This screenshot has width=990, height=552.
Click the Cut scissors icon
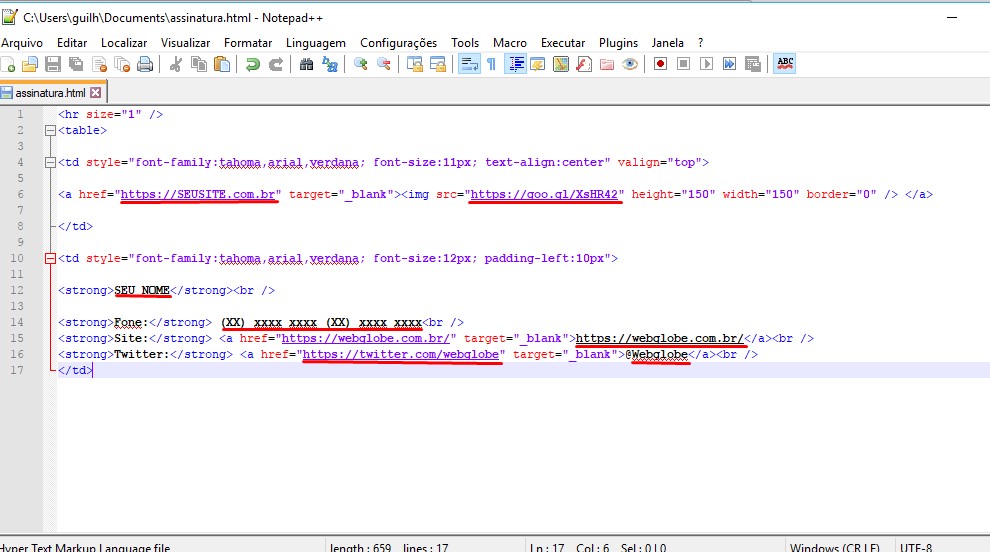176,64
